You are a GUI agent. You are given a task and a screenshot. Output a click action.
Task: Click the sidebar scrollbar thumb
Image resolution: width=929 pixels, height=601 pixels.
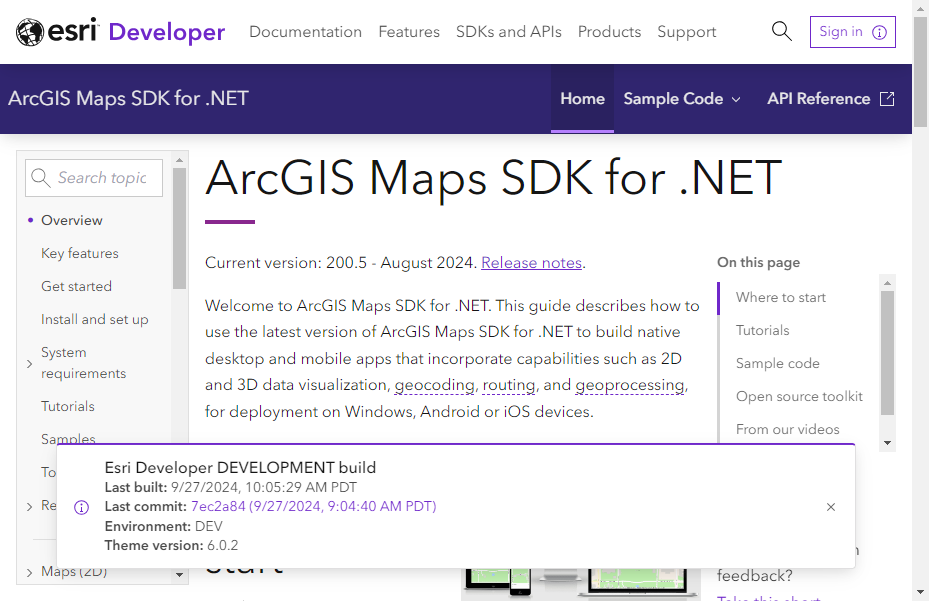(180, 228)
